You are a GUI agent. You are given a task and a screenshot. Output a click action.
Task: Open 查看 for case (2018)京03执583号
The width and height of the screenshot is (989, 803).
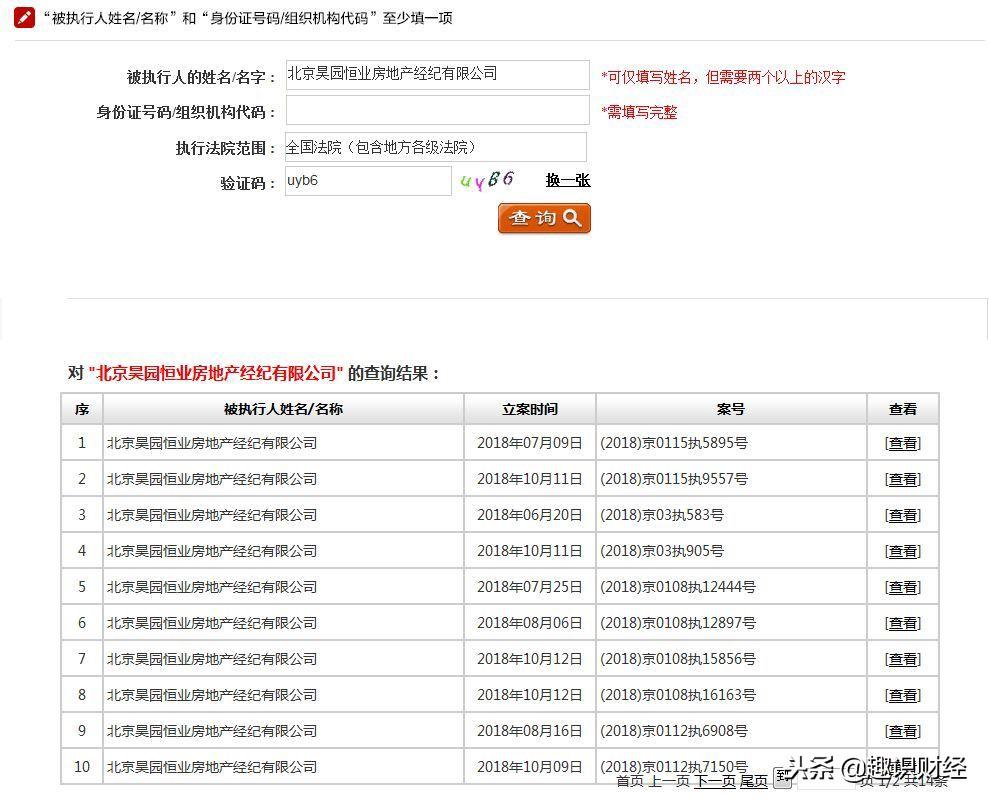click(902, 514)
